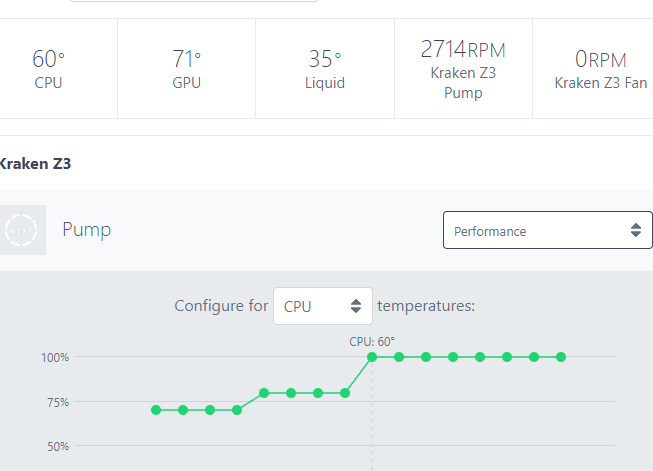Open the Configure for CPU temperature source dropdown

pyautogui.click(x=323, y=306)
